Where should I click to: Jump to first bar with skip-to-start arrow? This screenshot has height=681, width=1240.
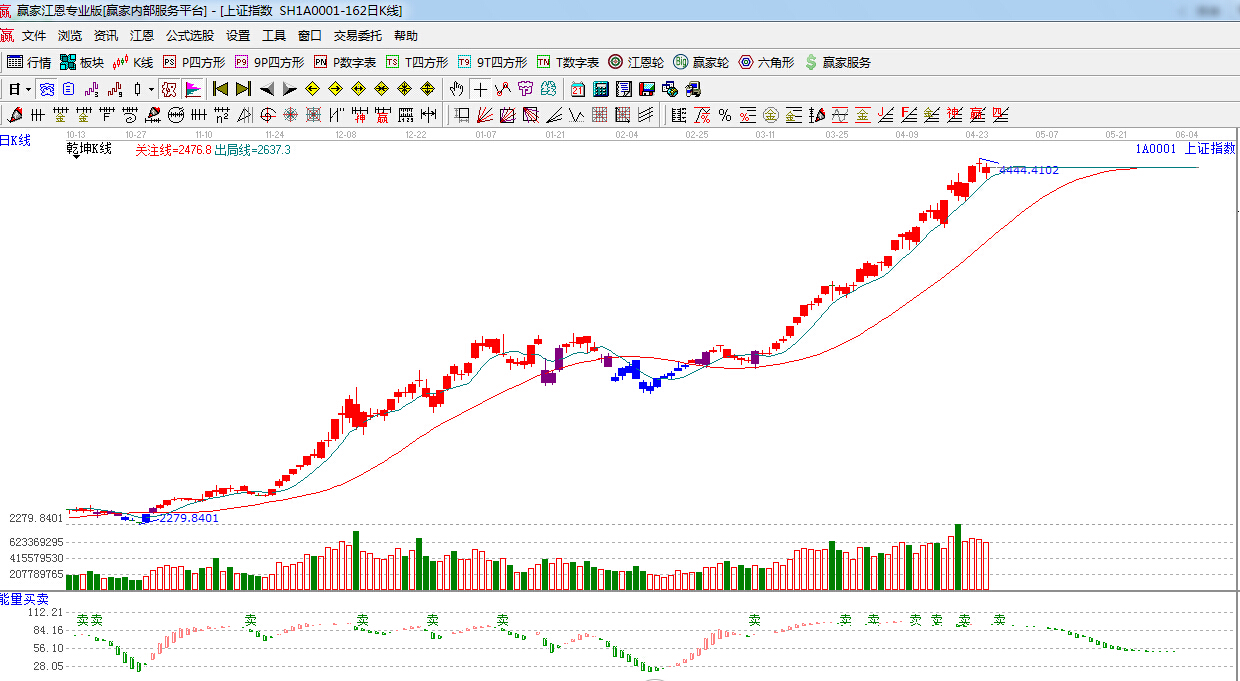pos(221,89)
